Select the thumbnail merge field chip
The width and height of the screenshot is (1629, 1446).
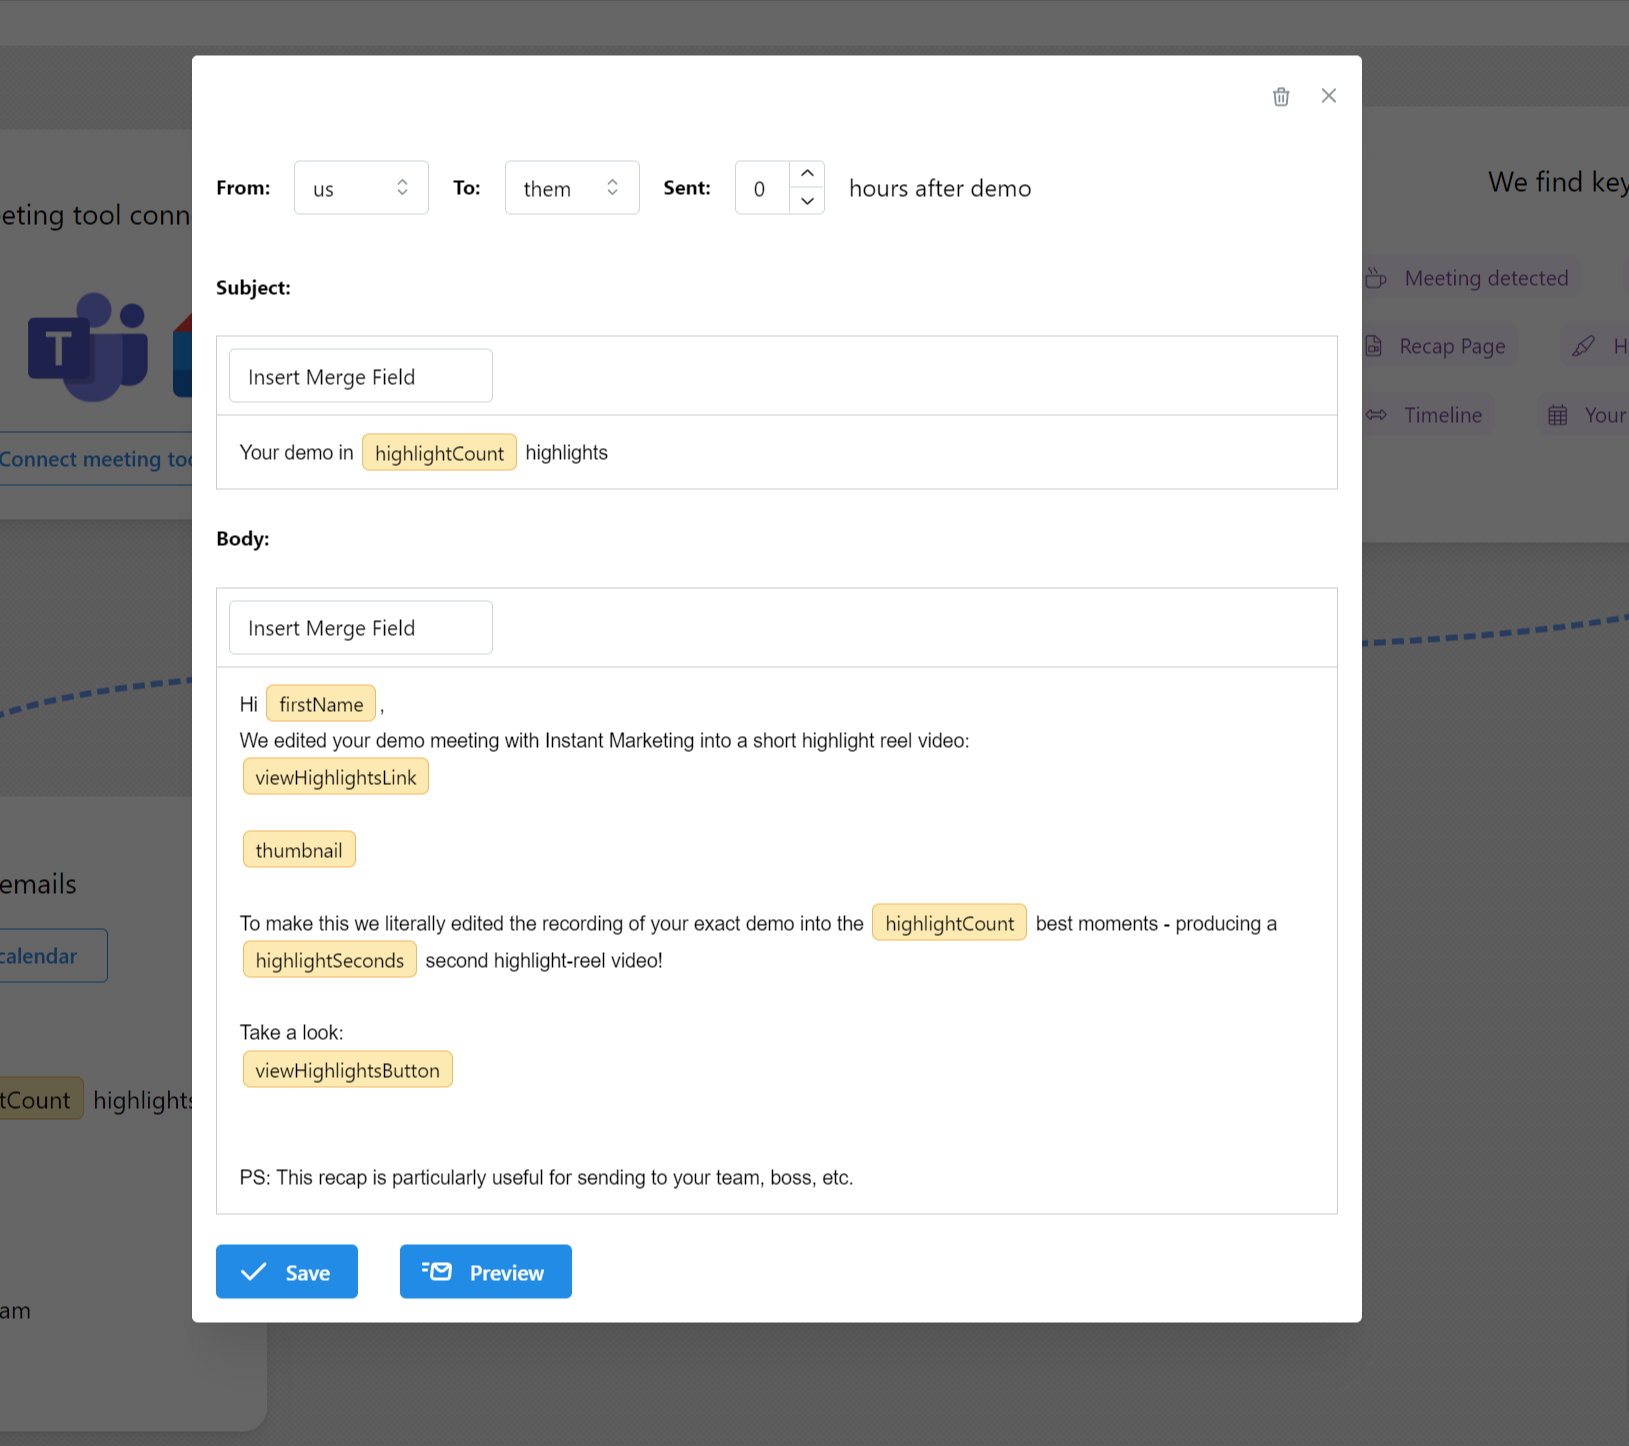(x=299, y=849)
